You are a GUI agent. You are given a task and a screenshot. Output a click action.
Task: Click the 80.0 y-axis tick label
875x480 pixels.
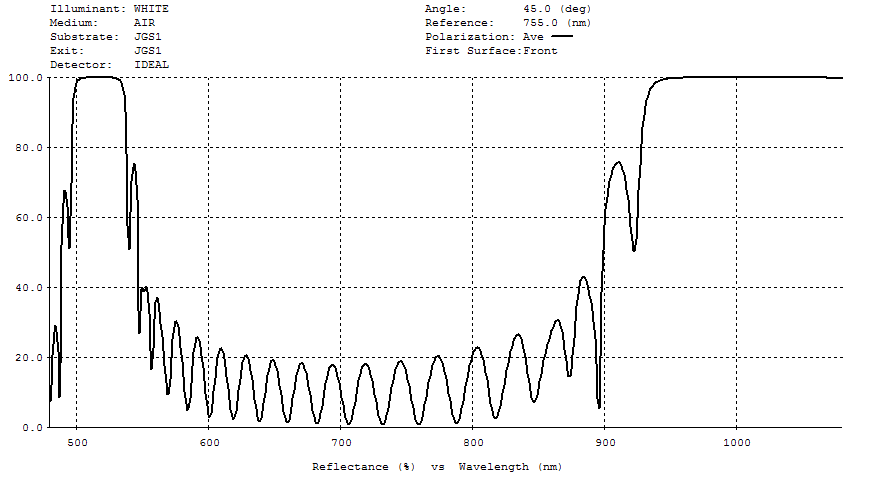(x=27, y=147)
